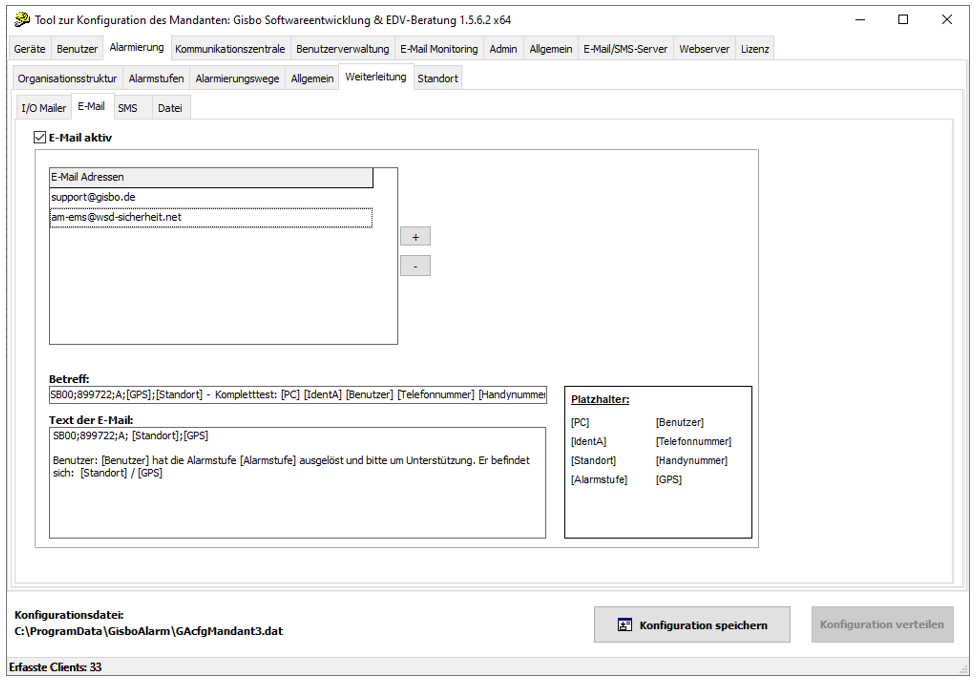Maximize the configuration tool window
This screenshot has height=681, width=977.
(903, 19)
